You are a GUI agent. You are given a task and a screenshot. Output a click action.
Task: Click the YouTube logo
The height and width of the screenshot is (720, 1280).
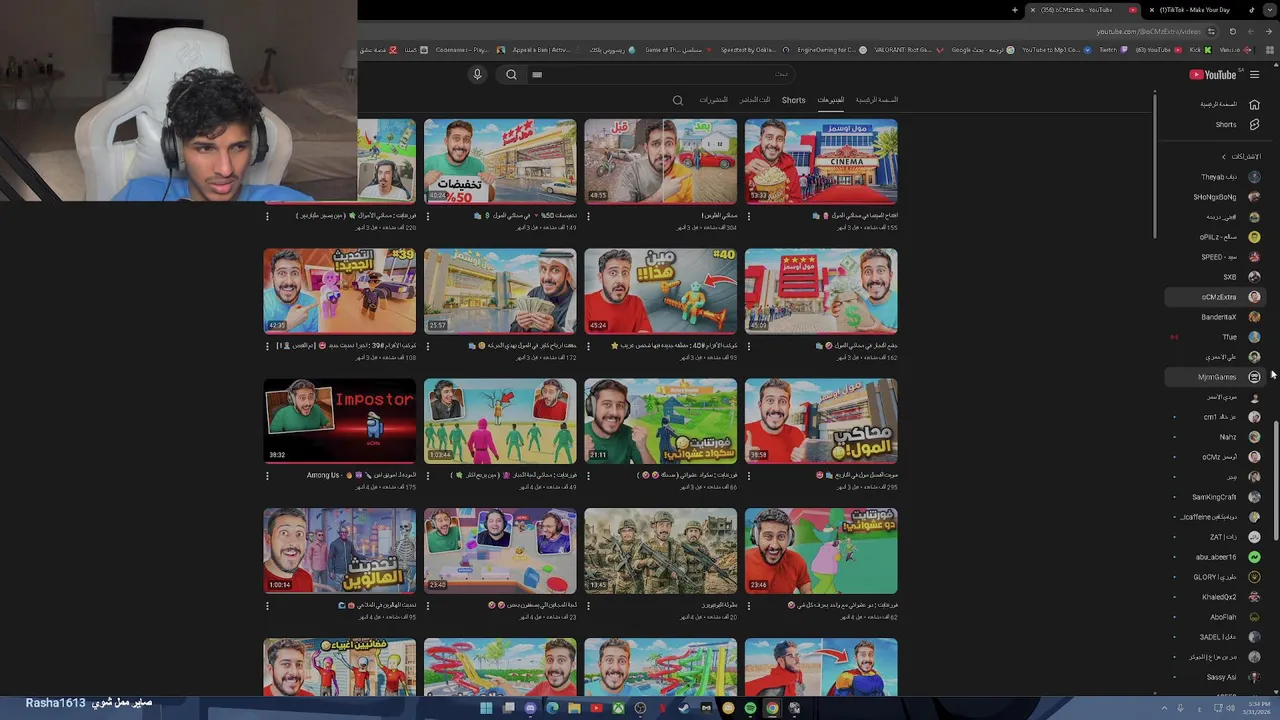coord(1213,74)
